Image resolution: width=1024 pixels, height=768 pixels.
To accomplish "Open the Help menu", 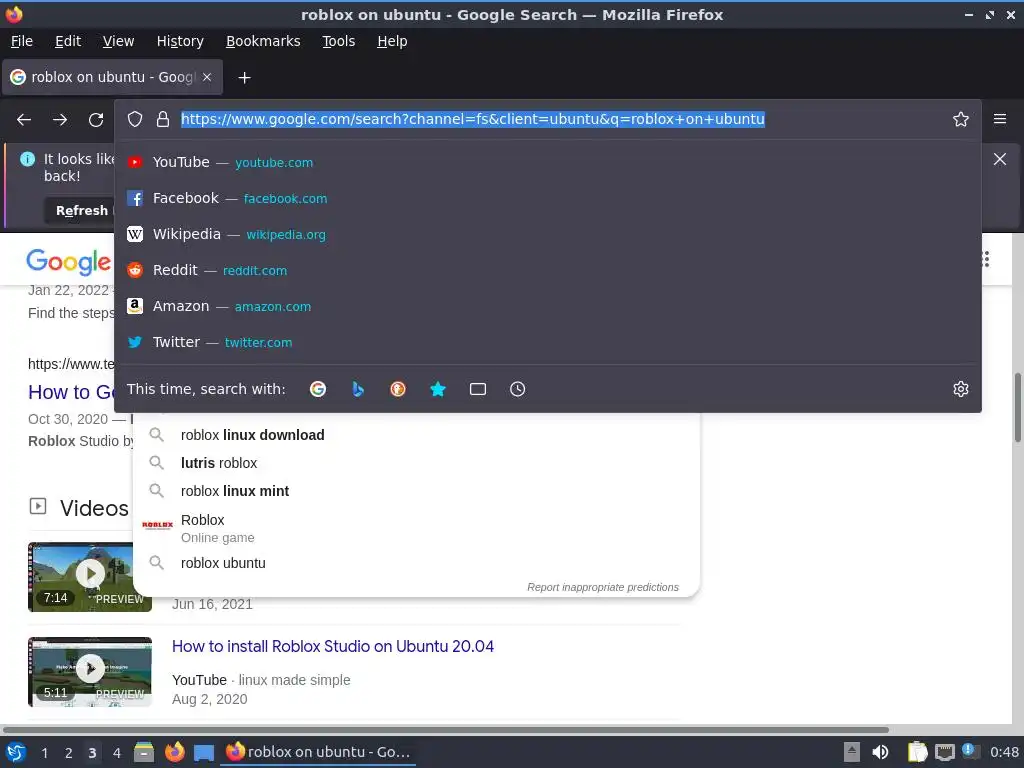I will pos(392,41).
